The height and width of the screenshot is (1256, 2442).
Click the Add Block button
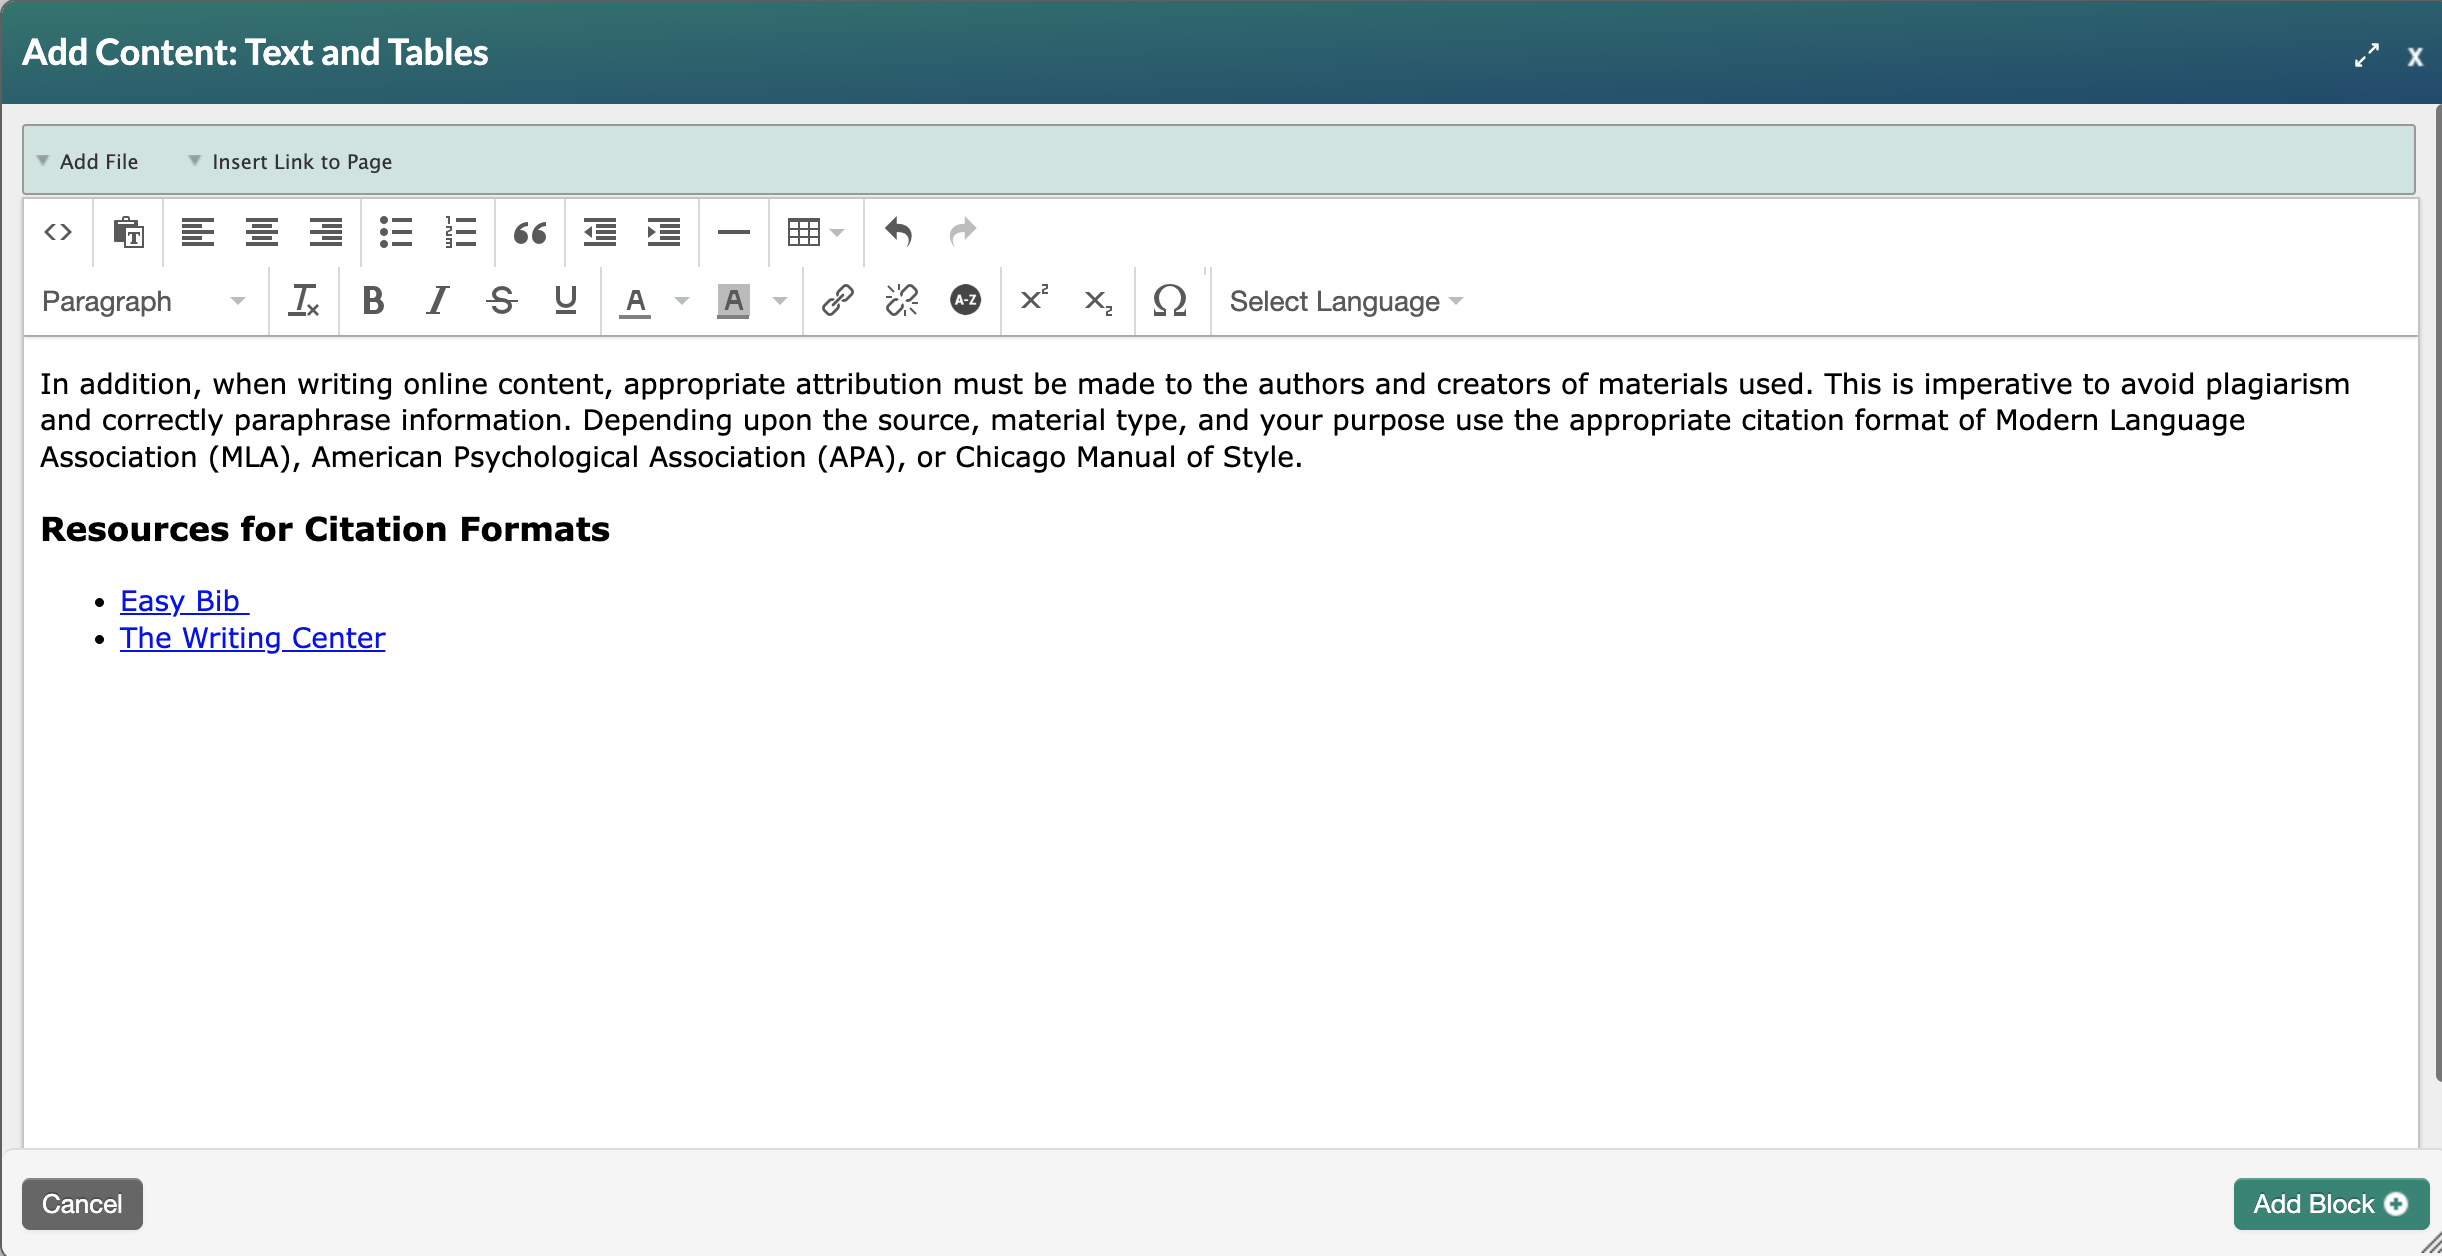pos(2330,1204)
